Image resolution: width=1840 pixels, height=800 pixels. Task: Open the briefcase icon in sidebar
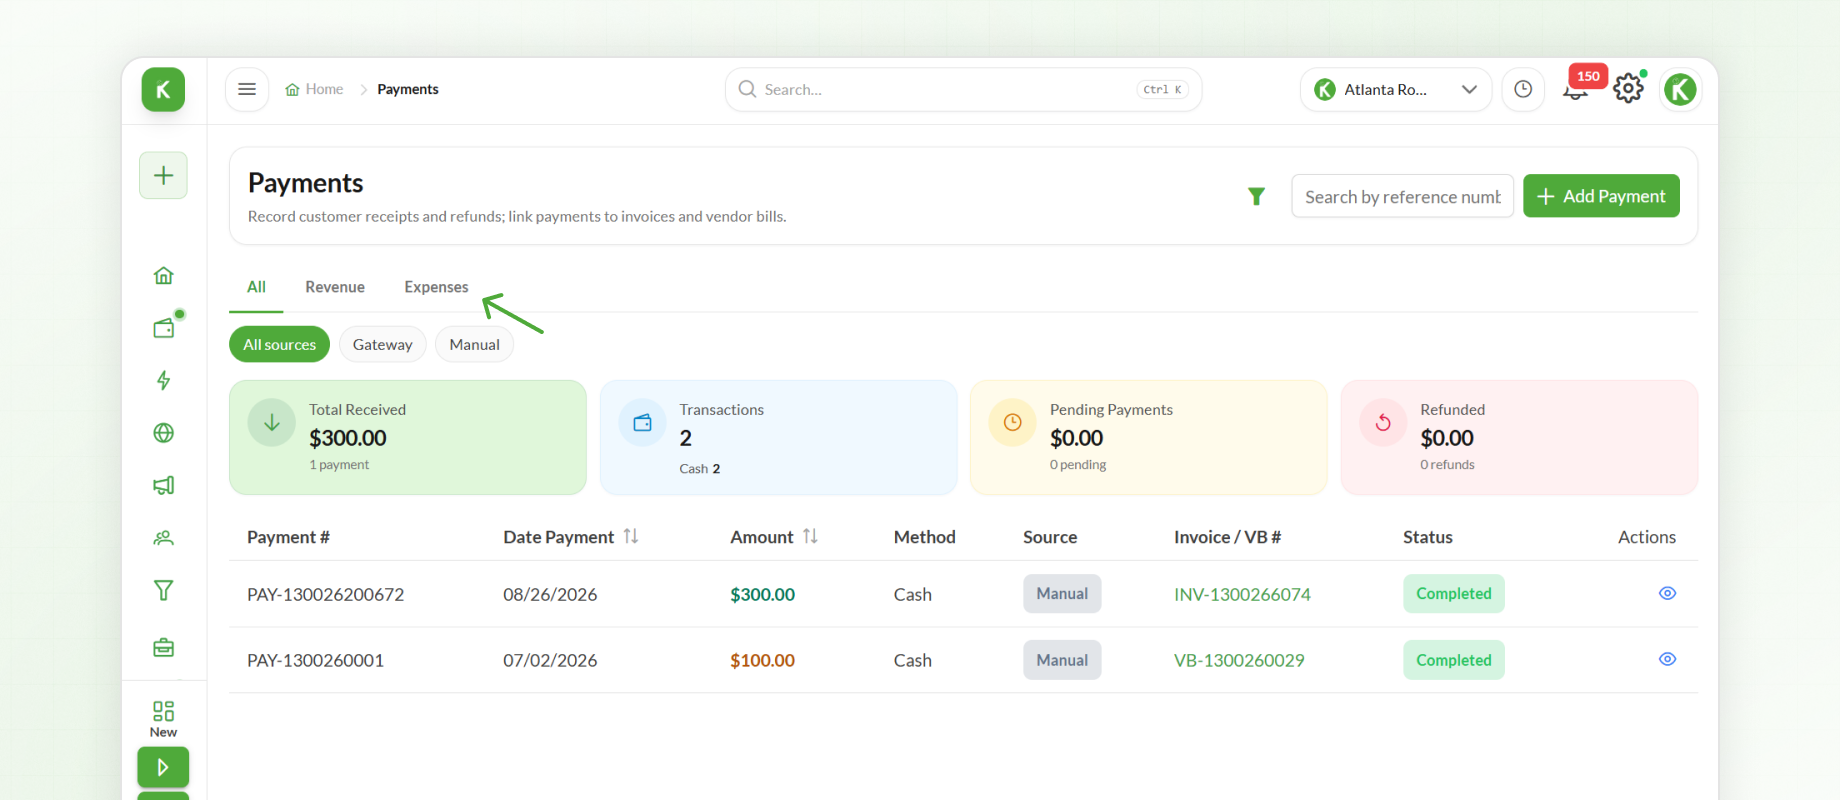click(163, 648)
